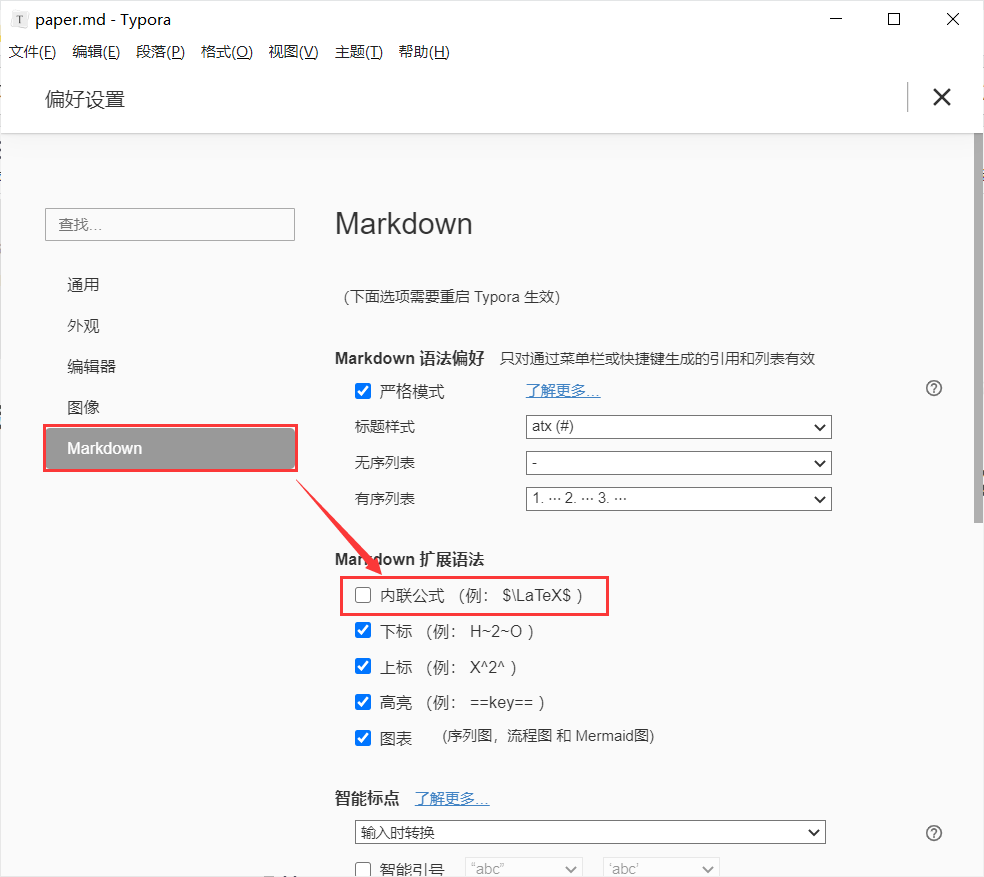Screen dimensions: 984x877
Task: Click the help icon next to smart punctuation dropdown
Action: coord(933,832)
